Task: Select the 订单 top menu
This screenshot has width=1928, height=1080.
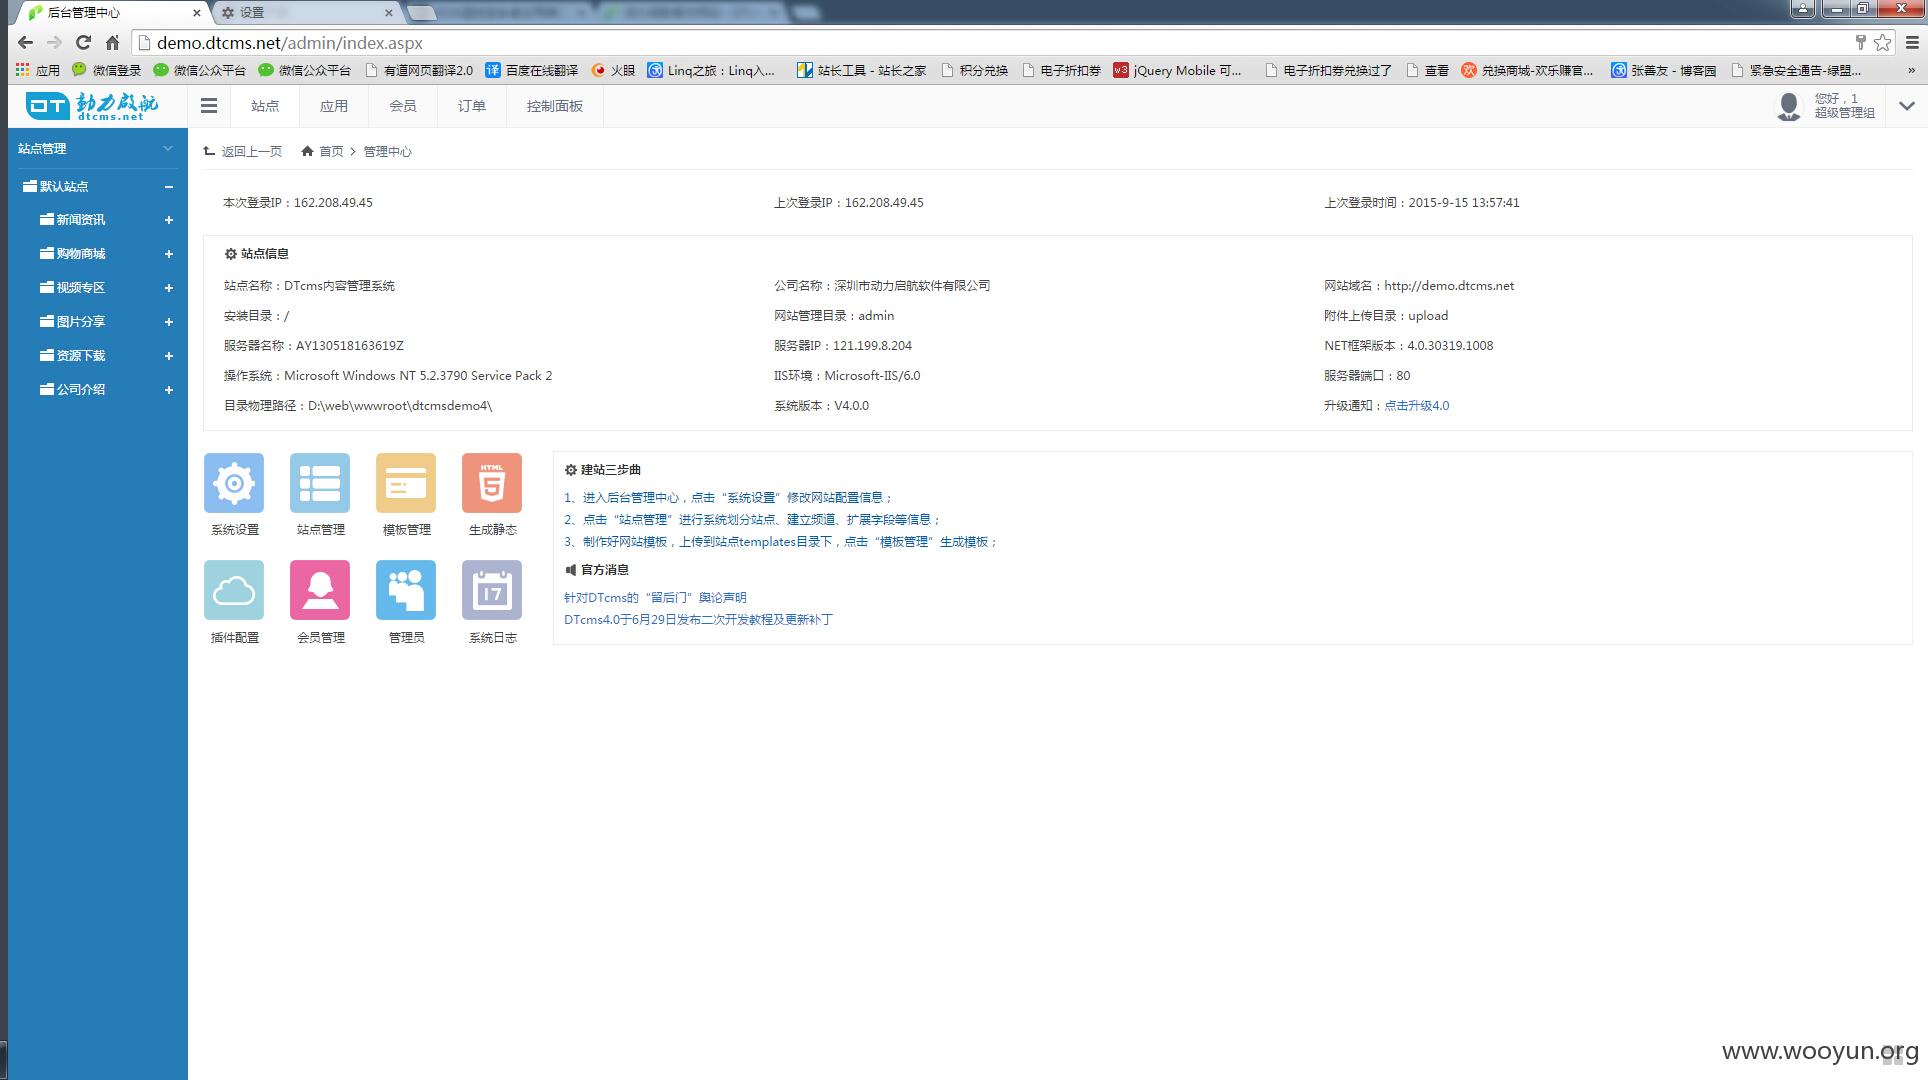Action: [x=472, y=106]
